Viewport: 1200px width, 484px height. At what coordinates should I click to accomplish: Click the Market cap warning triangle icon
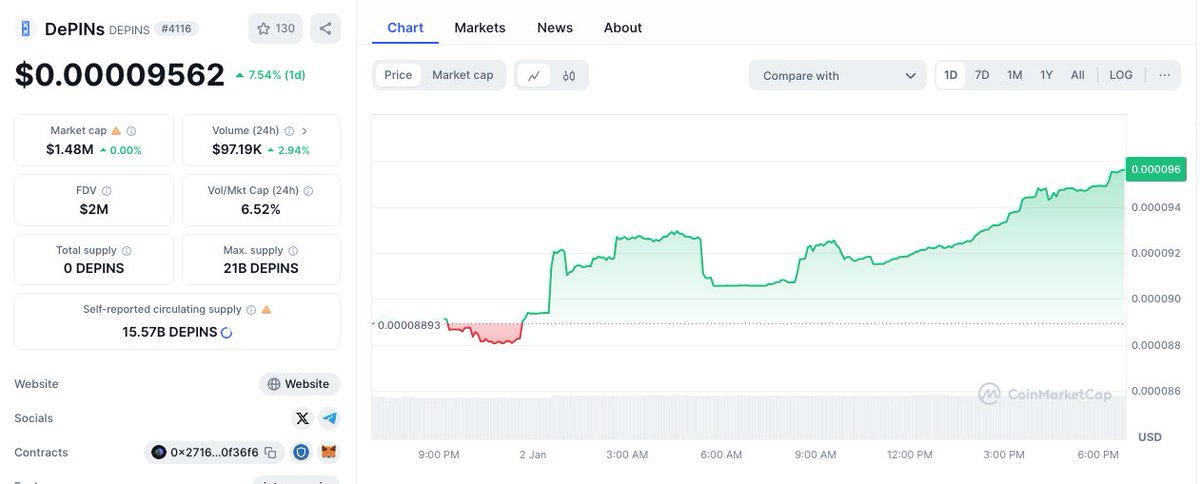tap(116, 131)
